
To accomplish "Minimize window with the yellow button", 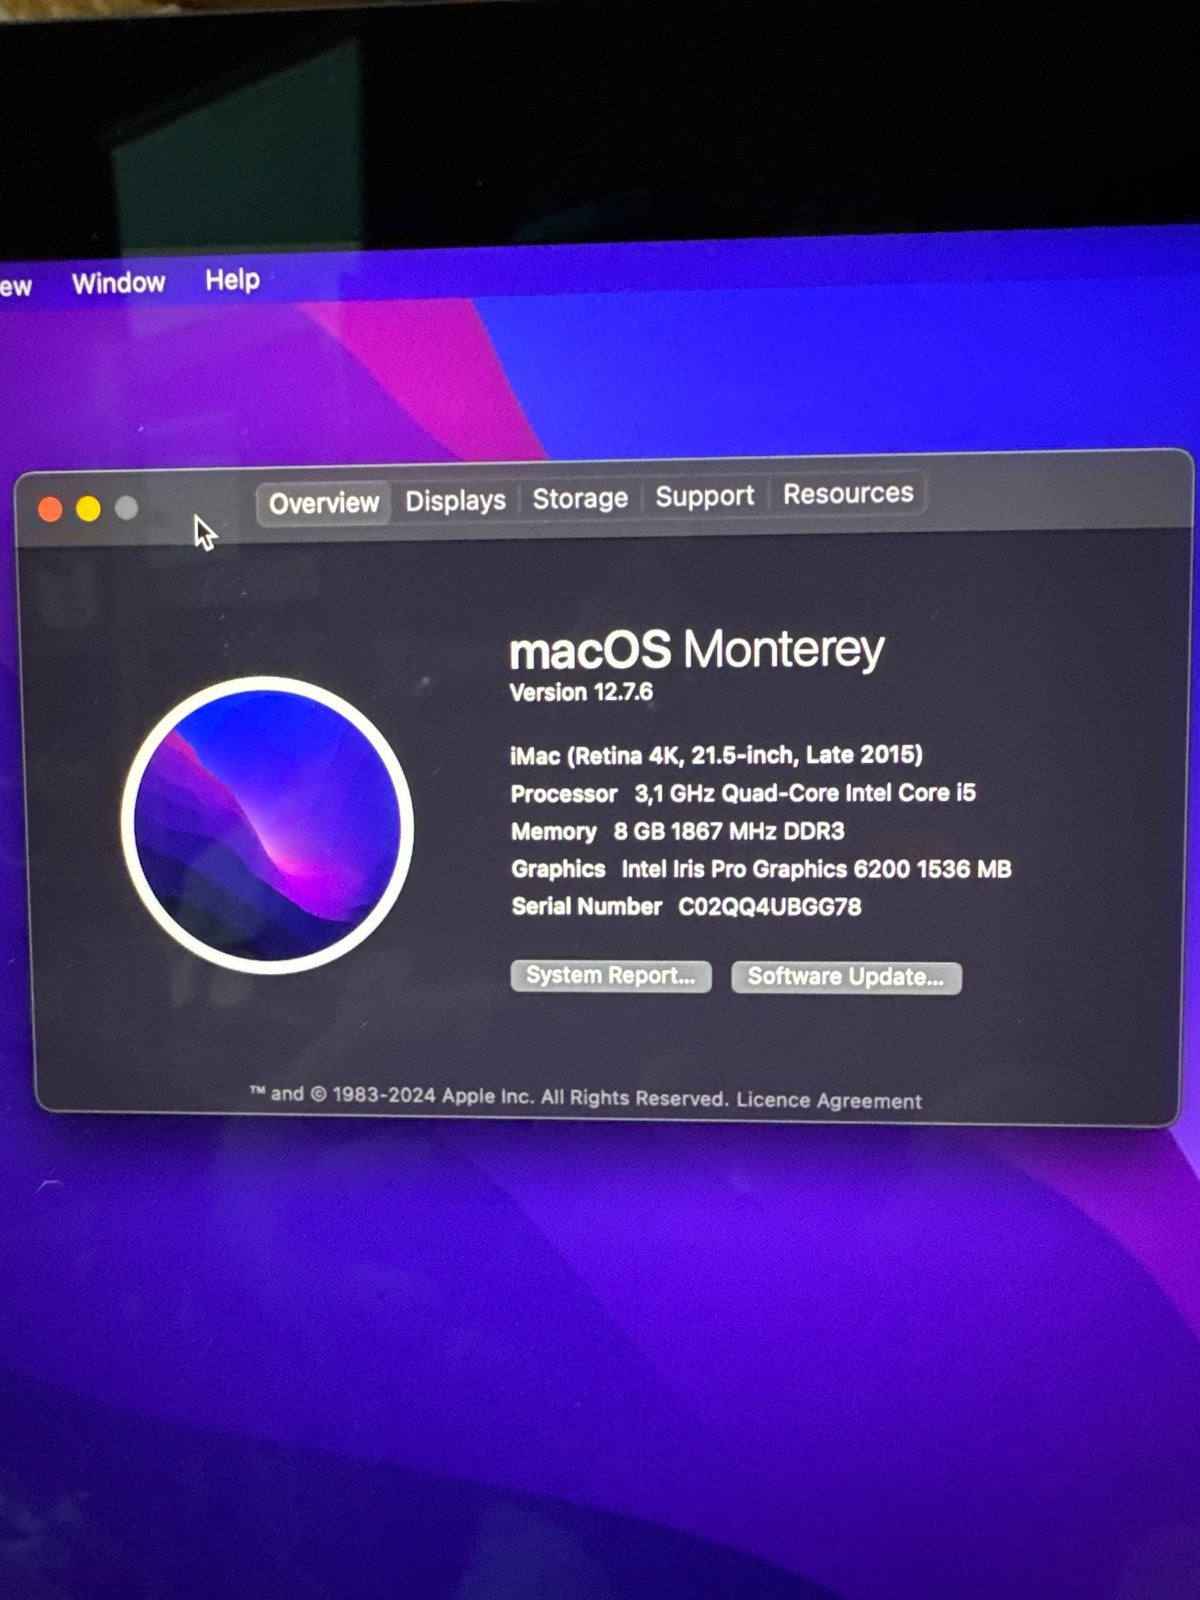I will [x=88, y=509].
